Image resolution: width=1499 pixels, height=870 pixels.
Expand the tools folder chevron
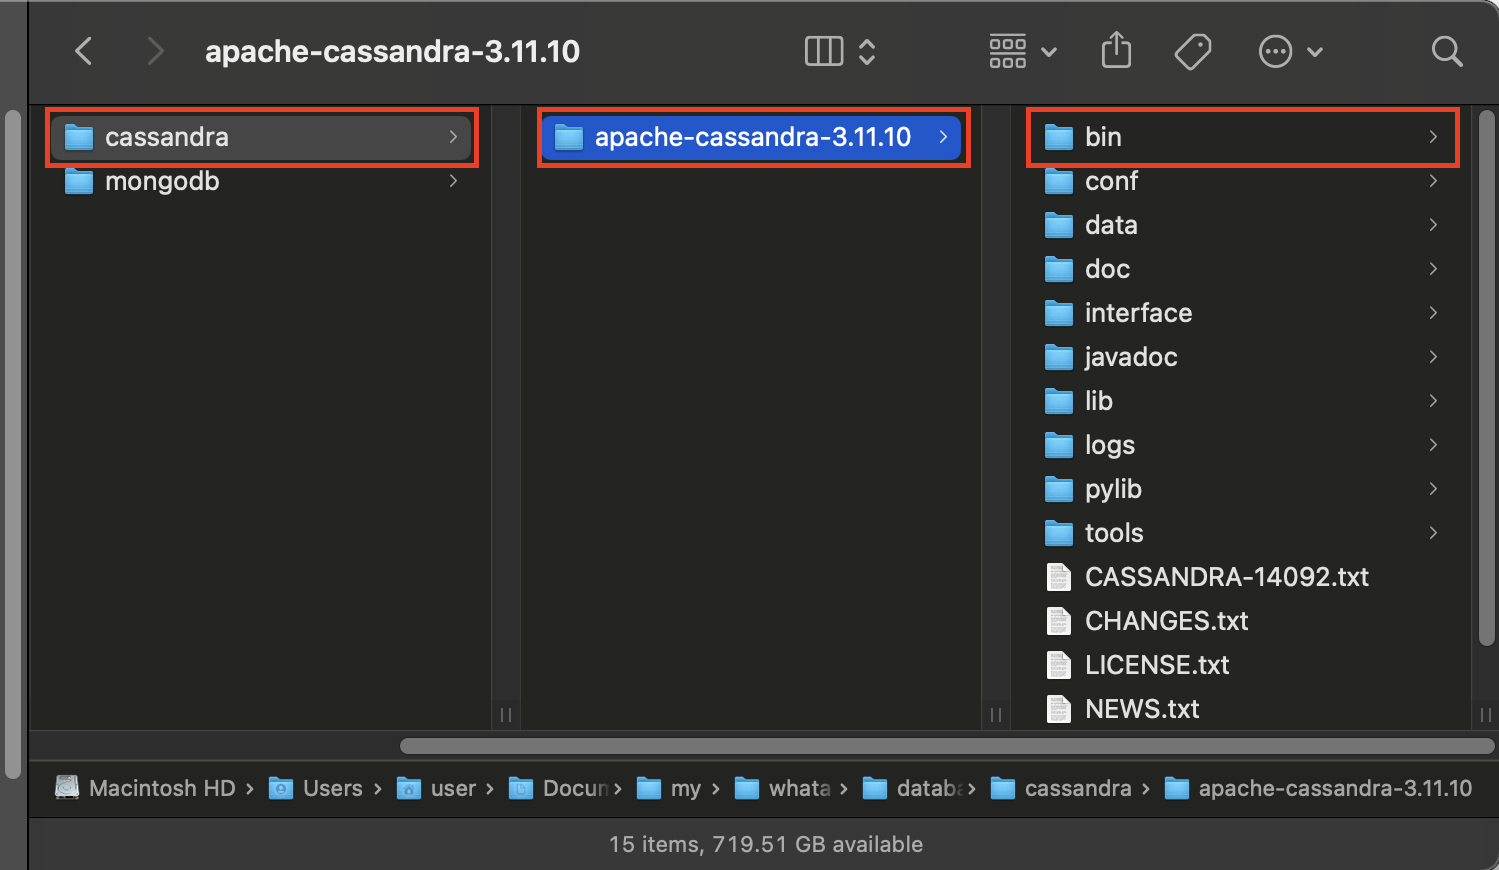(1433, 533)
